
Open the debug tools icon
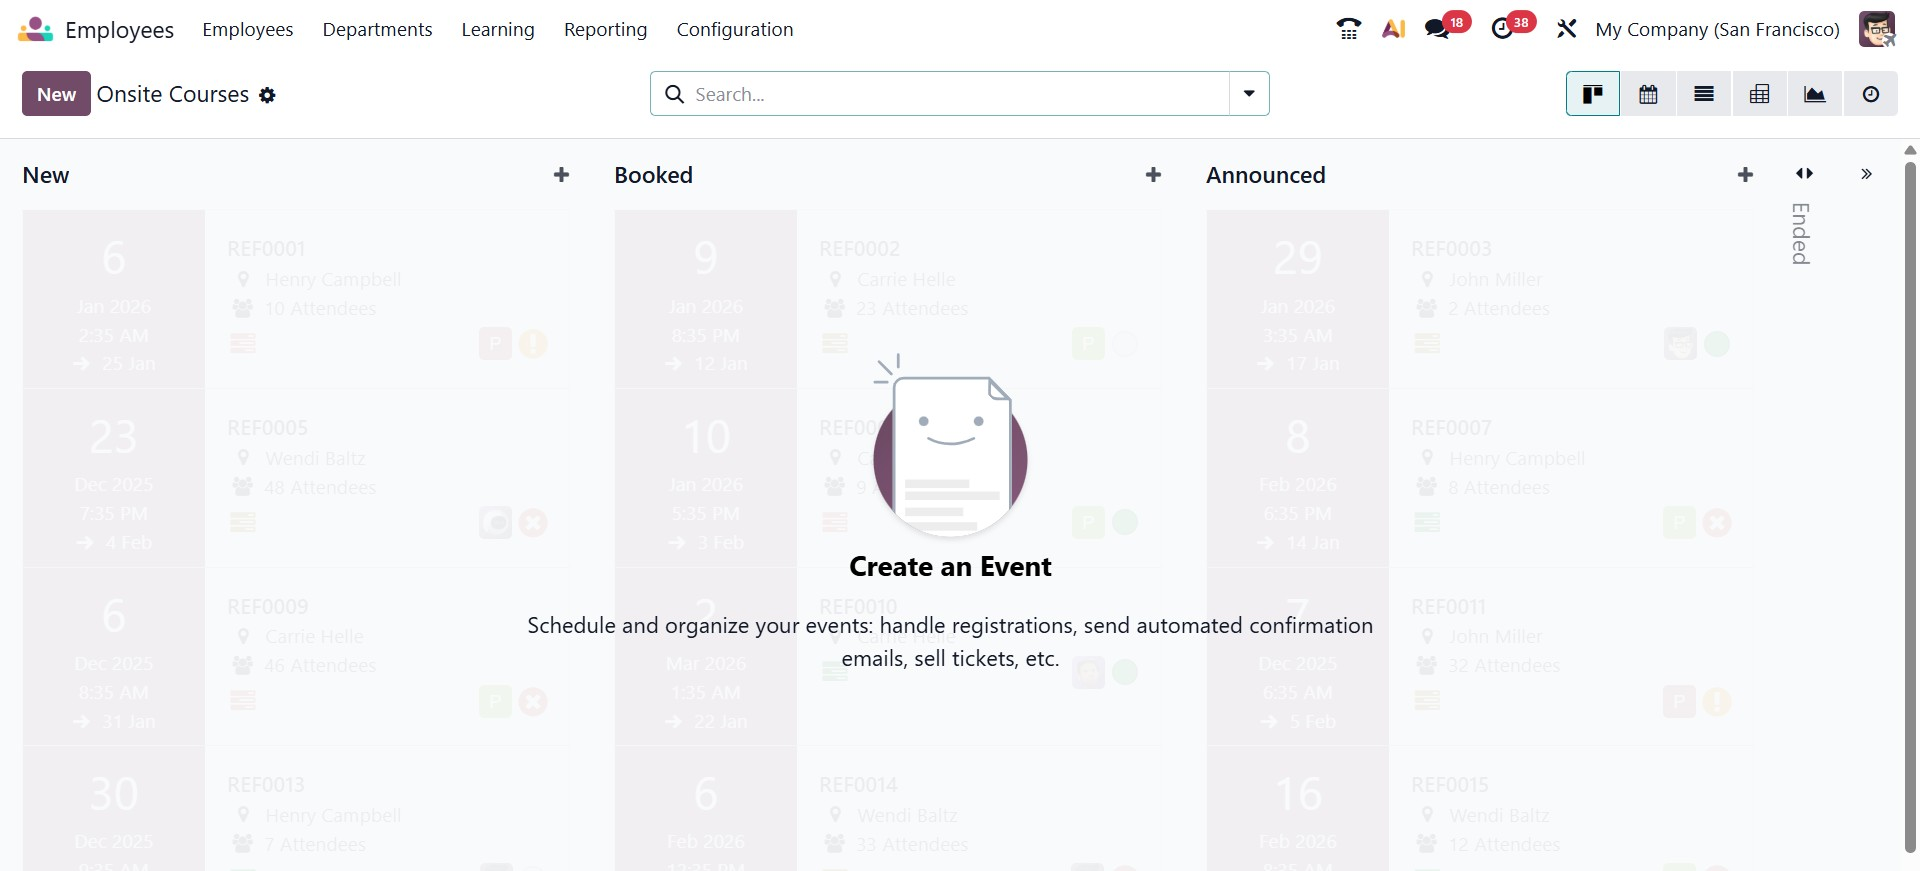click(x=1566, y=29)
